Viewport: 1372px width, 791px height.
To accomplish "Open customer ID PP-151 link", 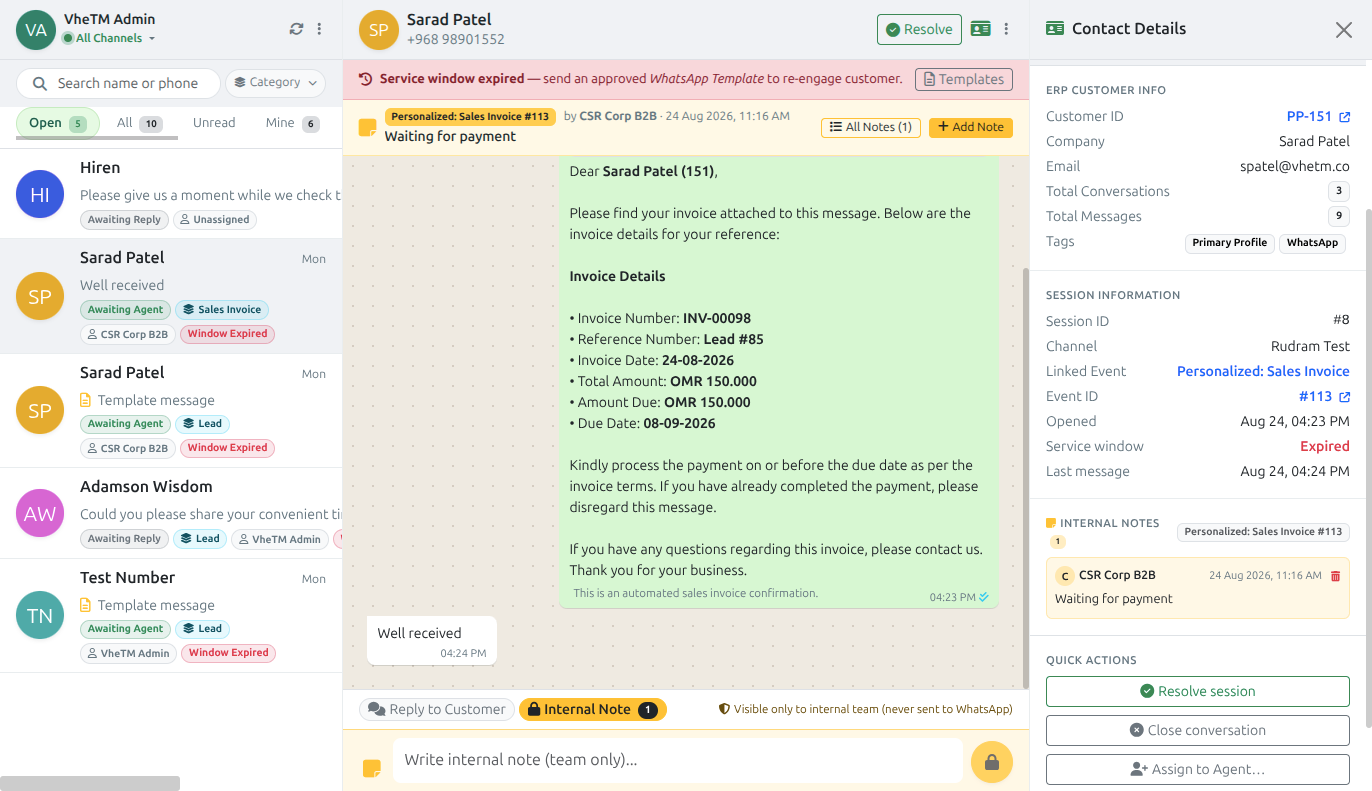I will click(x=1309, y=116).
